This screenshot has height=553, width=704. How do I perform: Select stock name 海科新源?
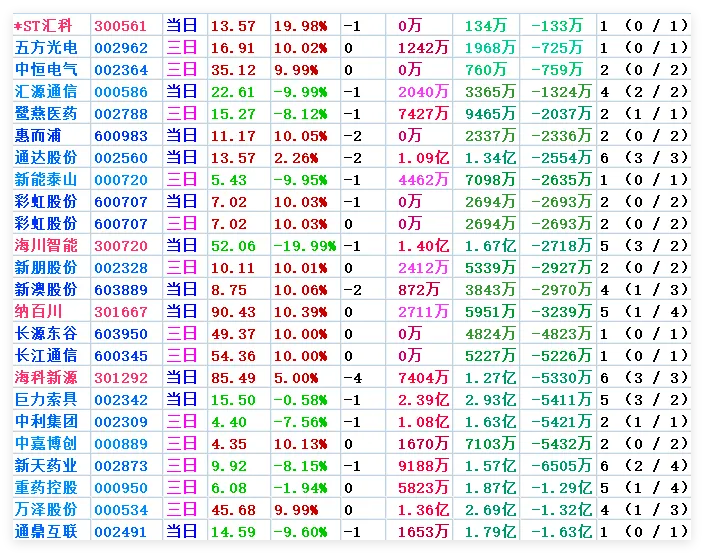point(46,377)
